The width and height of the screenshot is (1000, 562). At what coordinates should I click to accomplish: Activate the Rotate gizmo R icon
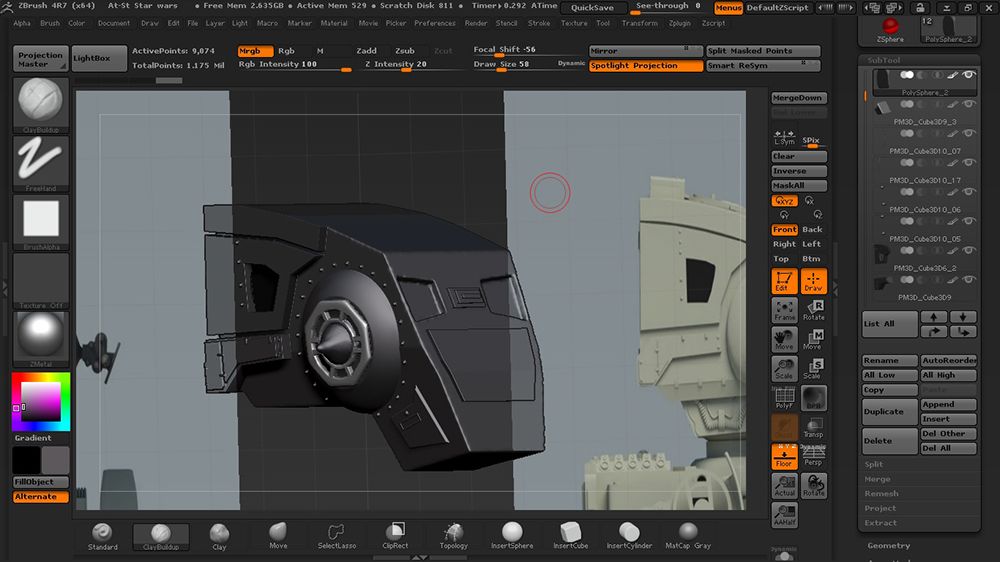(x=814, y=310)
